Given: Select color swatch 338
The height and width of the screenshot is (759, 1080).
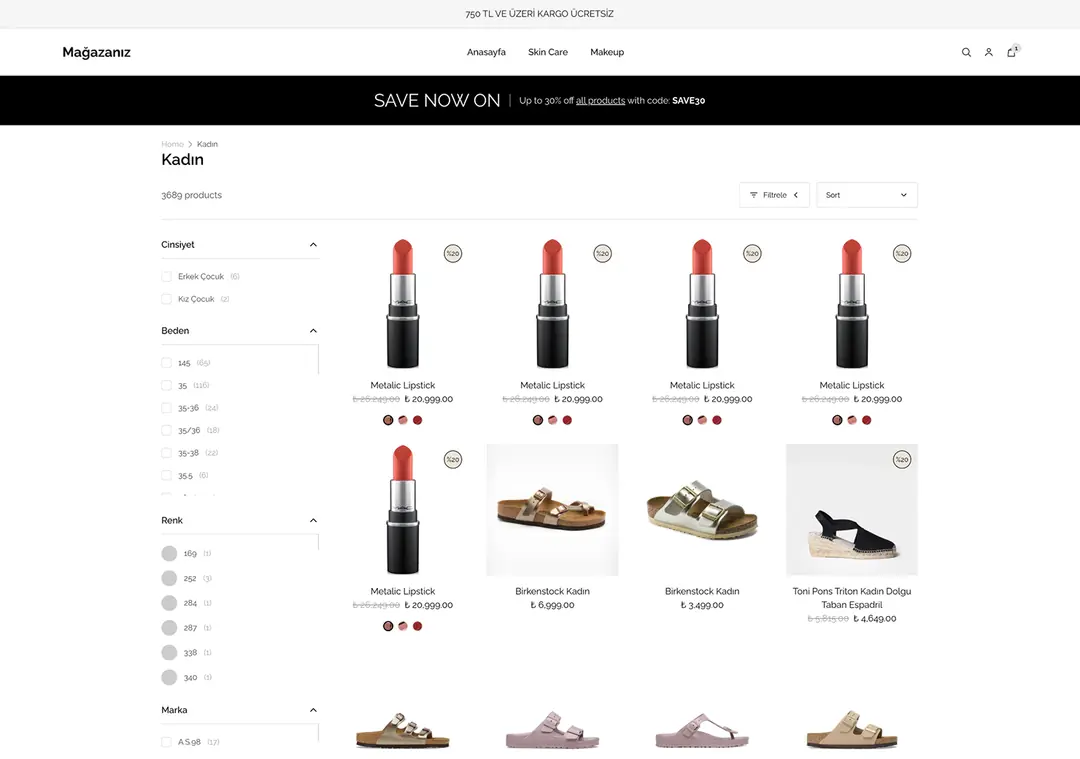Looking at the screenshot, I should (x=169, y=652).
